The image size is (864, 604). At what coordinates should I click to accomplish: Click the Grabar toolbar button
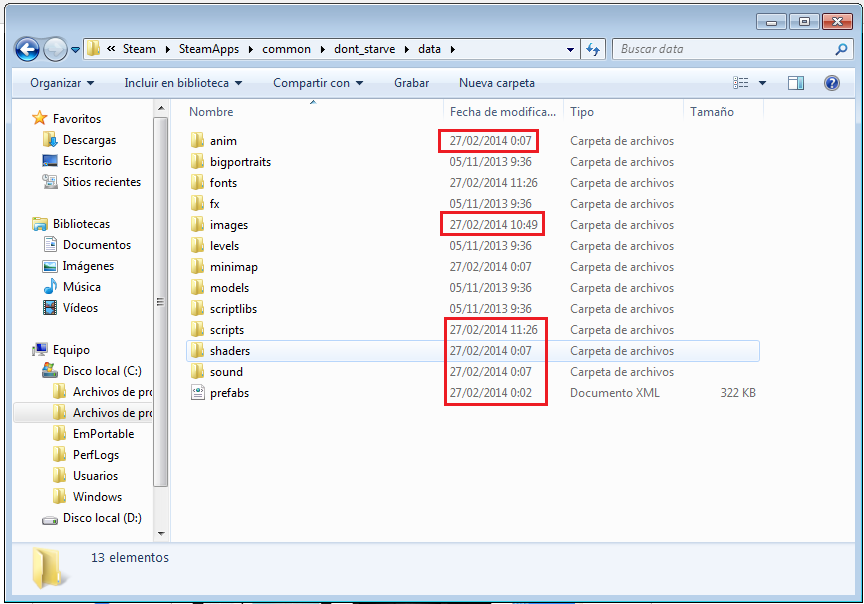(x=411, y=83)
